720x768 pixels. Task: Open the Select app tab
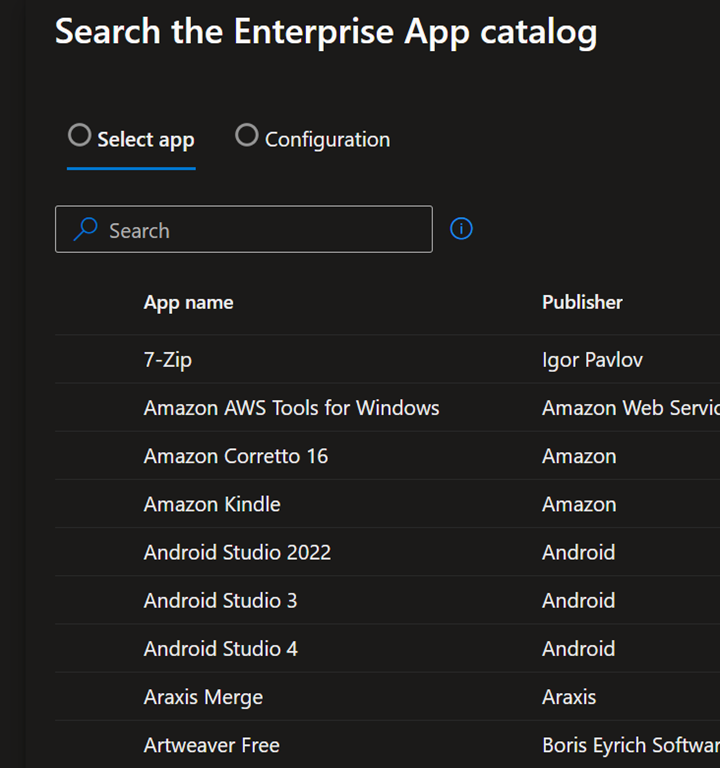[145, 140]
